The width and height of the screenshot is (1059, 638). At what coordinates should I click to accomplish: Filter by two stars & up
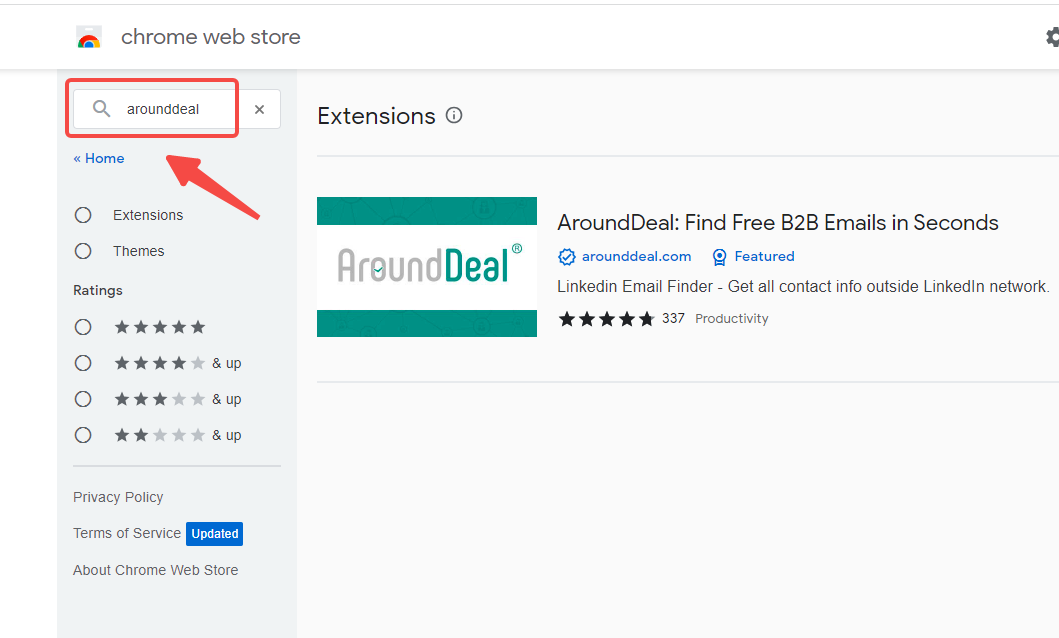click(x=83, y=435)
